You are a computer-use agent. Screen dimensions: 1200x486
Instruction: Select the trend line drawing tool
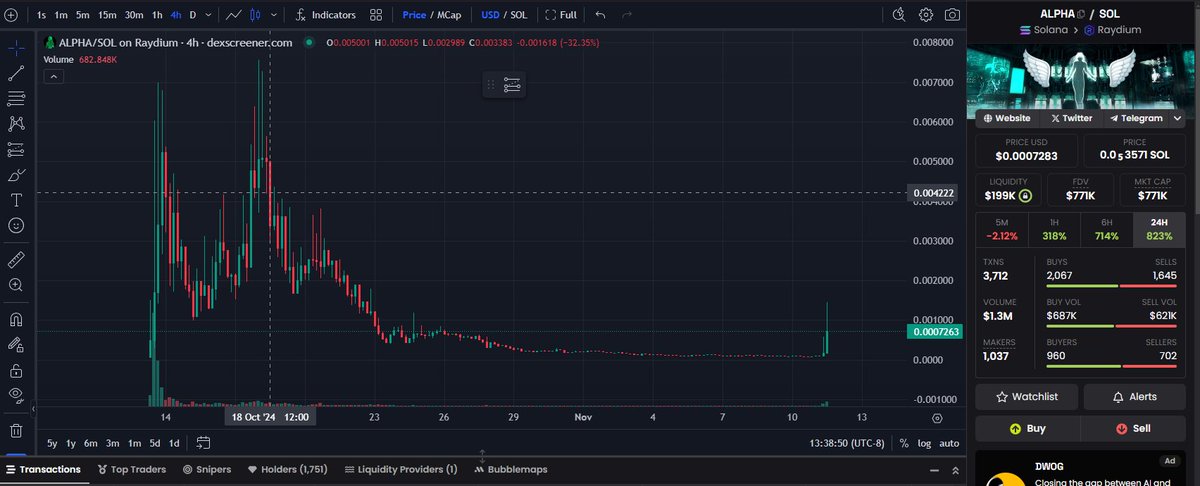16,73
